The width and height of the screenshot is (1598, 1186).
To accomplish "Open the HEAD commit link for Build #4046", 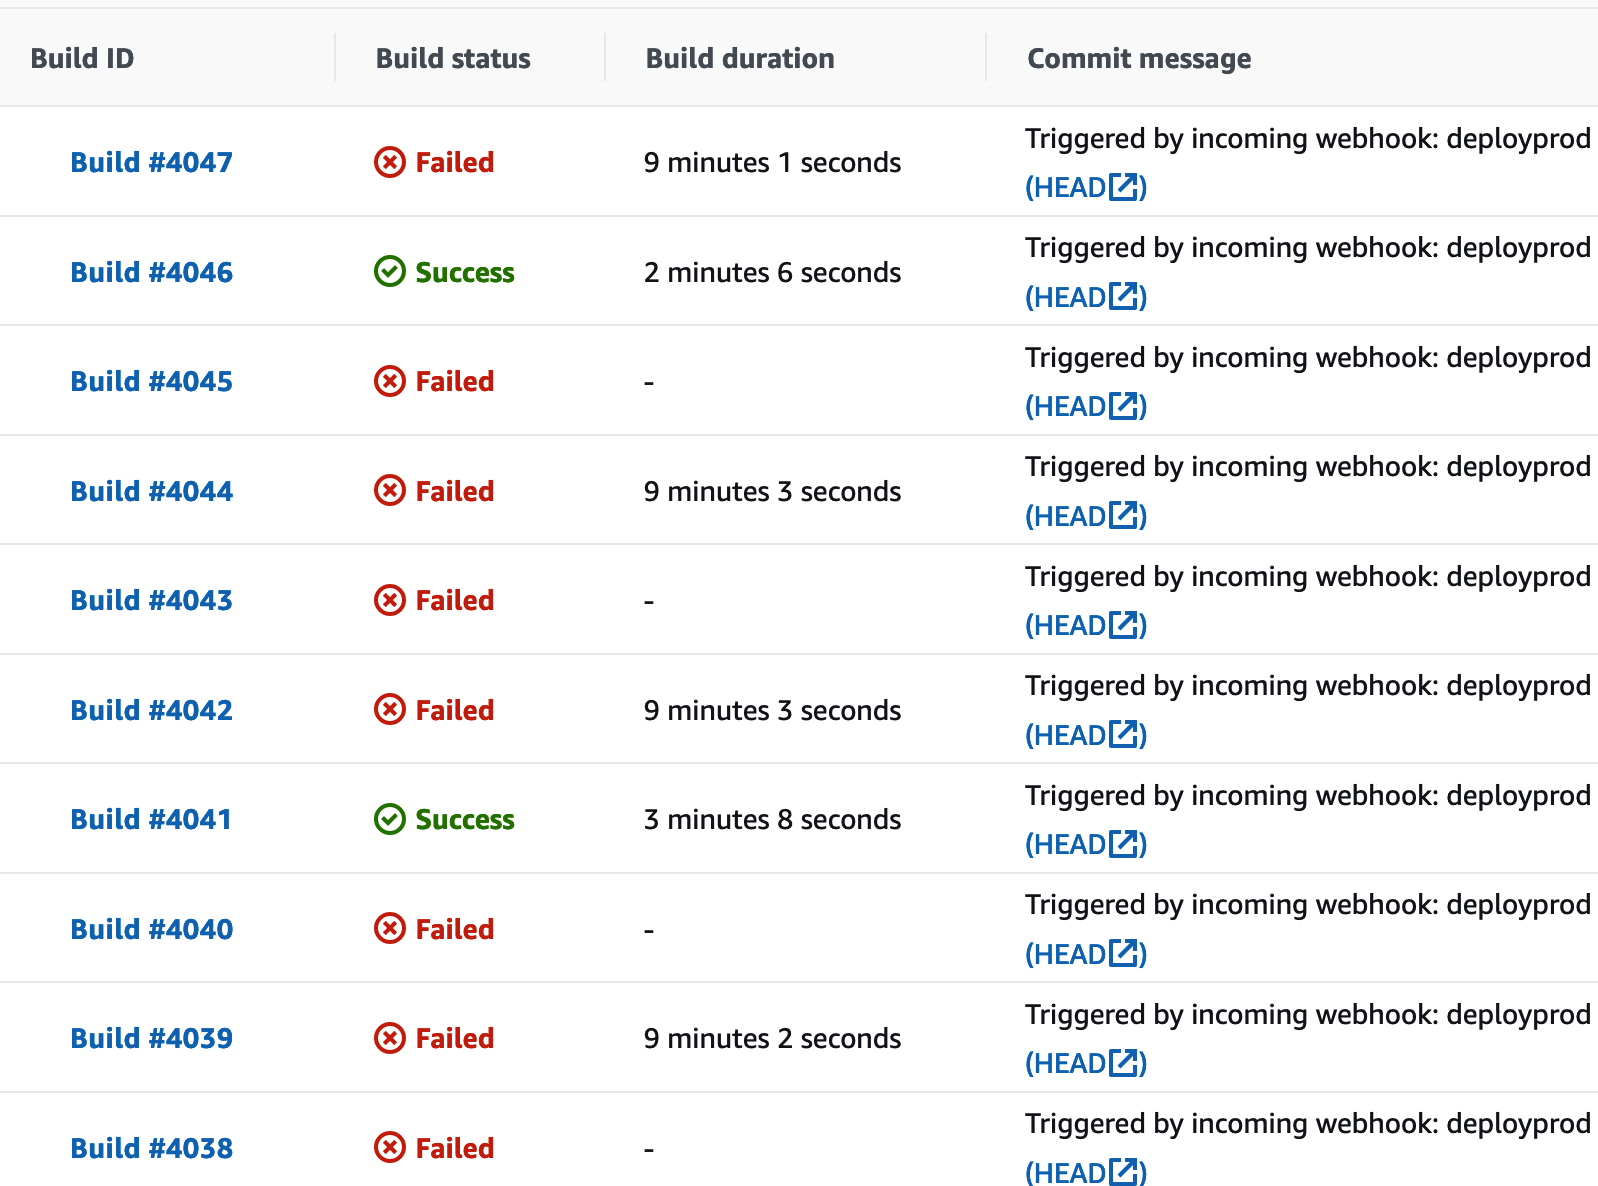I will click(x=1072, y=296).
